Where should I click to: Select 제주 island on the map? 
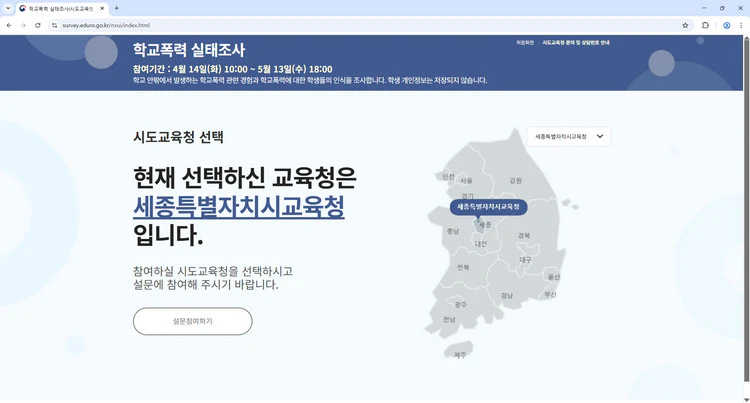[x=460, y=350]
